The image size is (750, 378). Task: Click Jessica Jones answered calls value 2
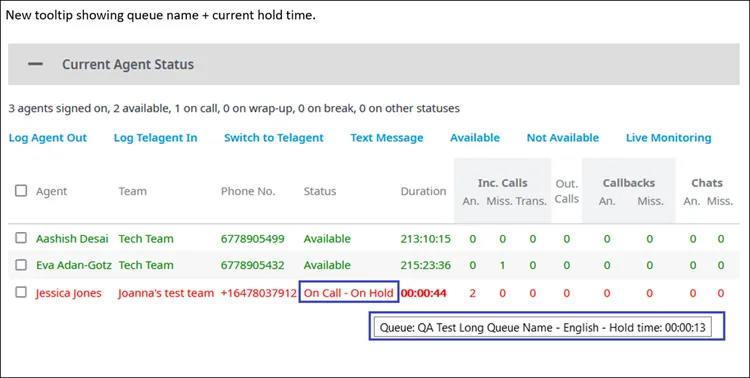473,293
